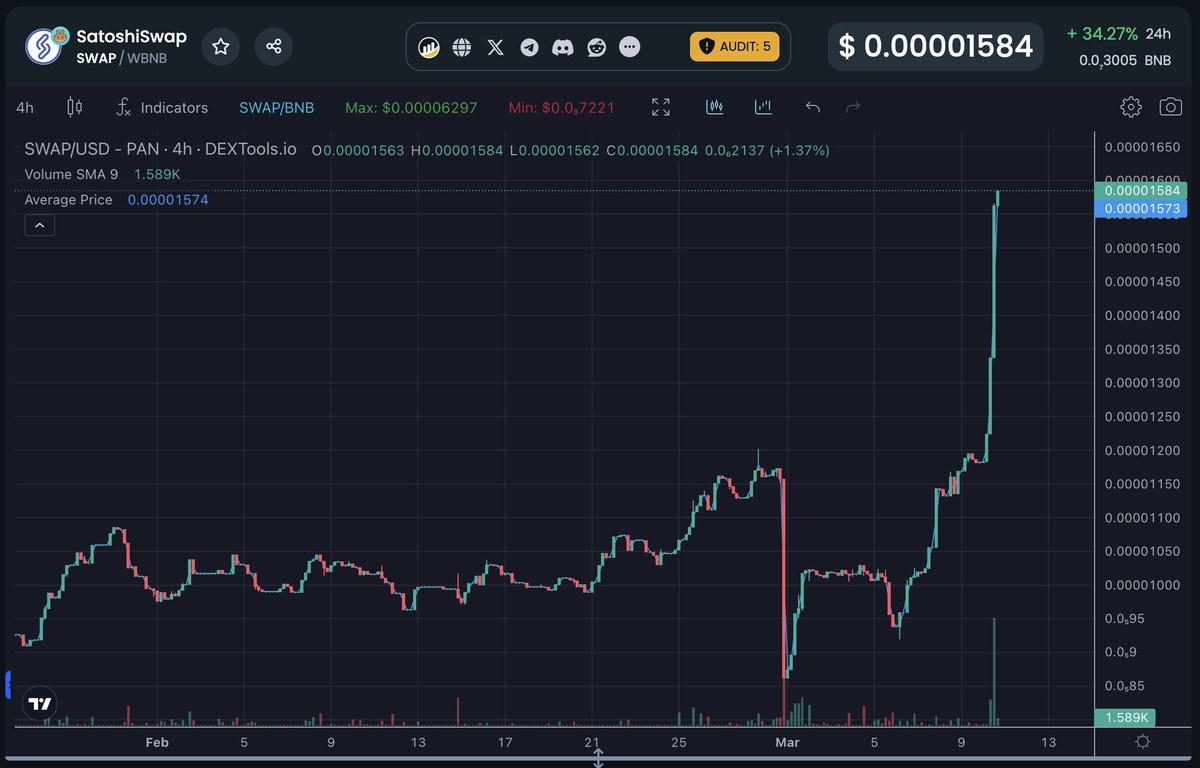Star SatoshiSwap as favorite
The image size is (1200, 768).
(220, 46)
